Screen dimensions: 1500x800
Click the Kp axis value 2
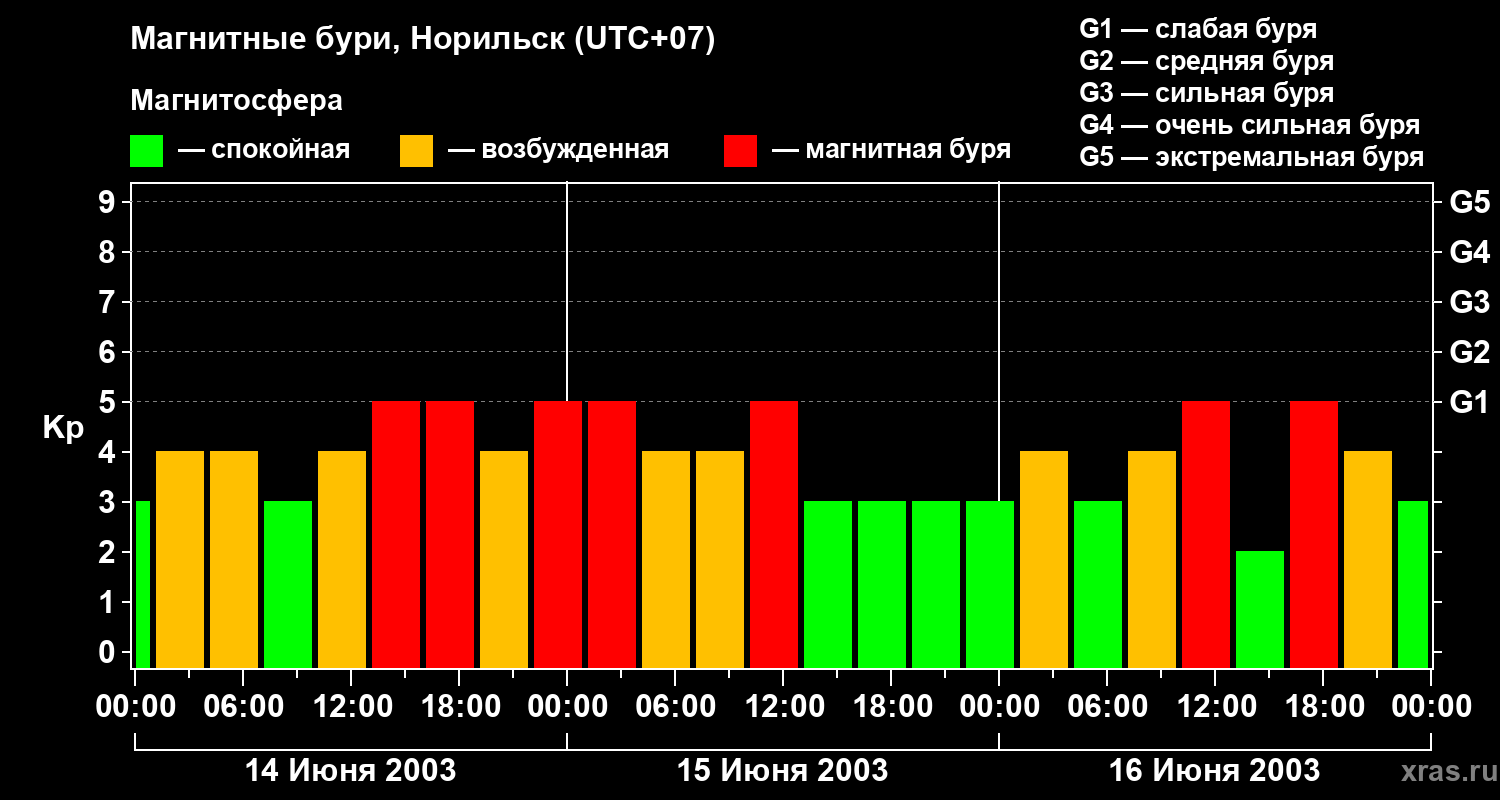tap(109, 552)
